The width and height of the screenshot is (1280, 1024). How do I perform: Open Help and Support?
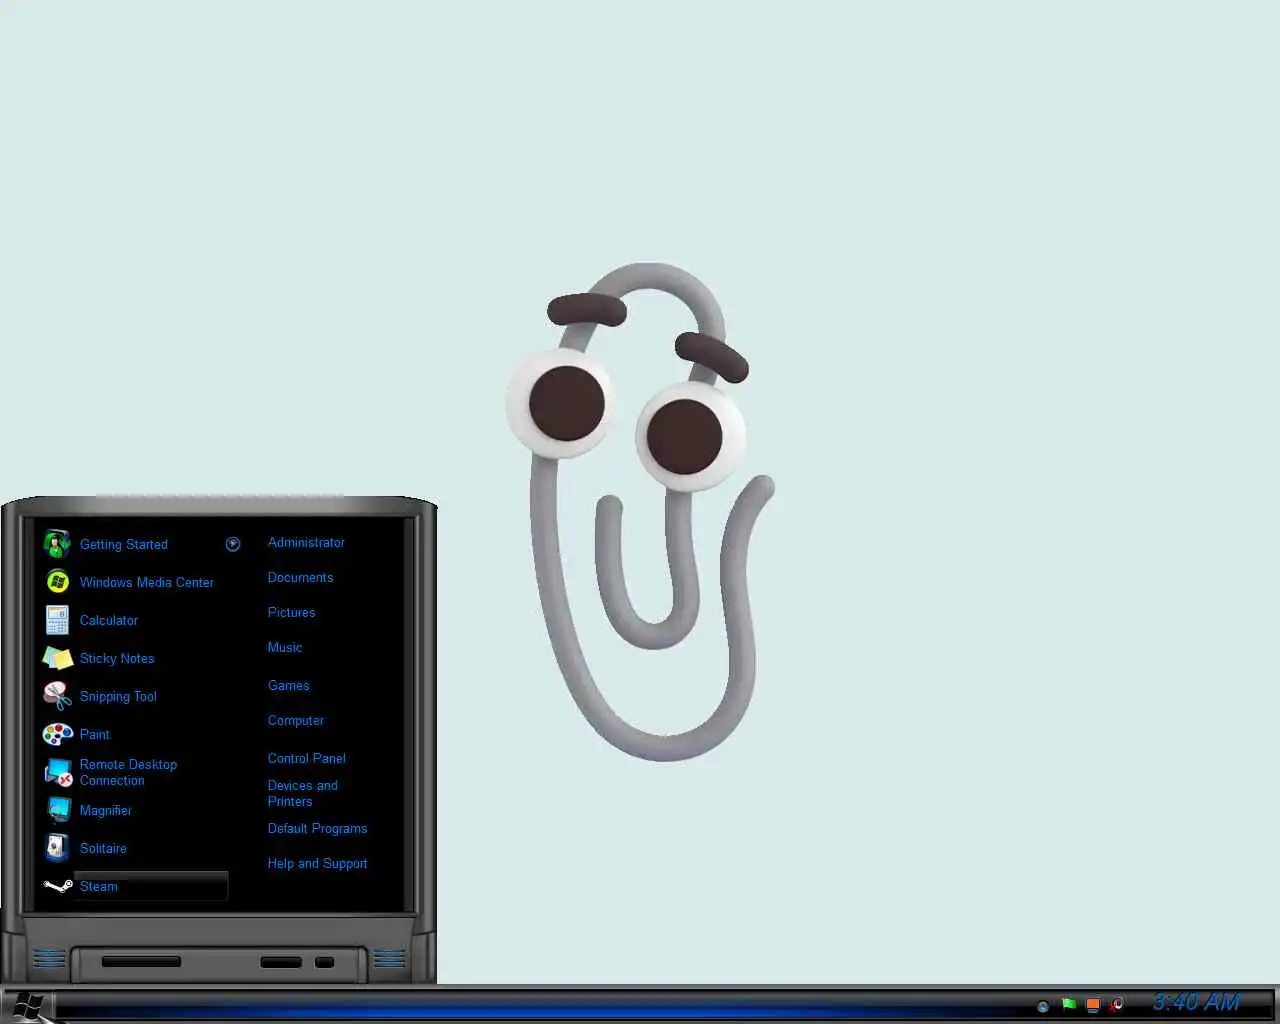click(317, 863)
